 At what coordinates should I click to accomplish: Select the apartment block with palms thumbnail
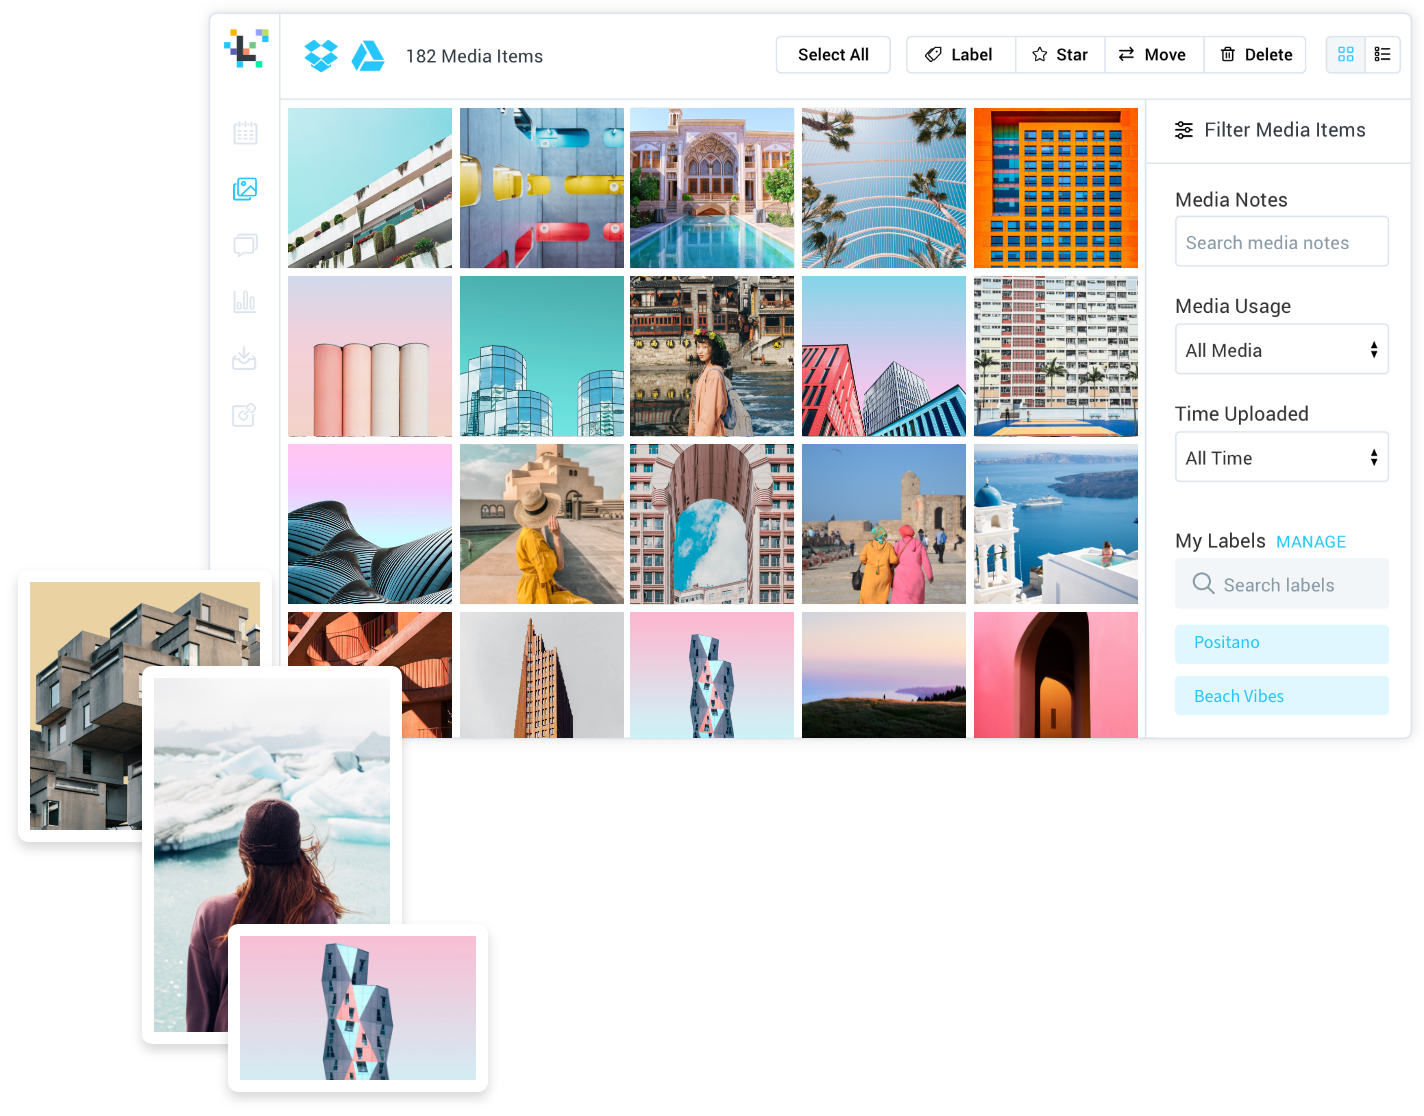click(x=1056, y=356)
